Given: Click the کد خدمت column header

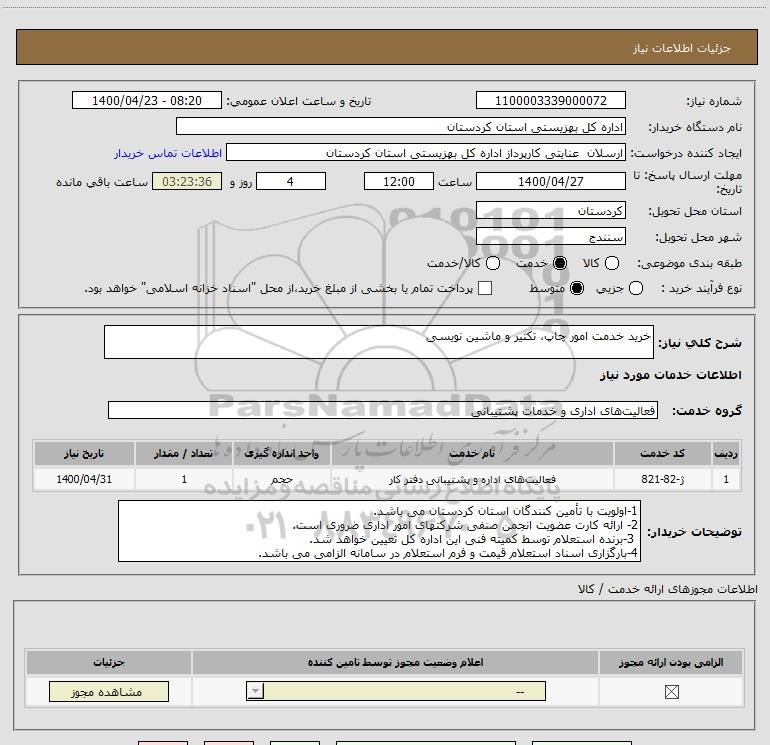Looking at the screenshot, I should pyautogui.click(x=662, y=453).
